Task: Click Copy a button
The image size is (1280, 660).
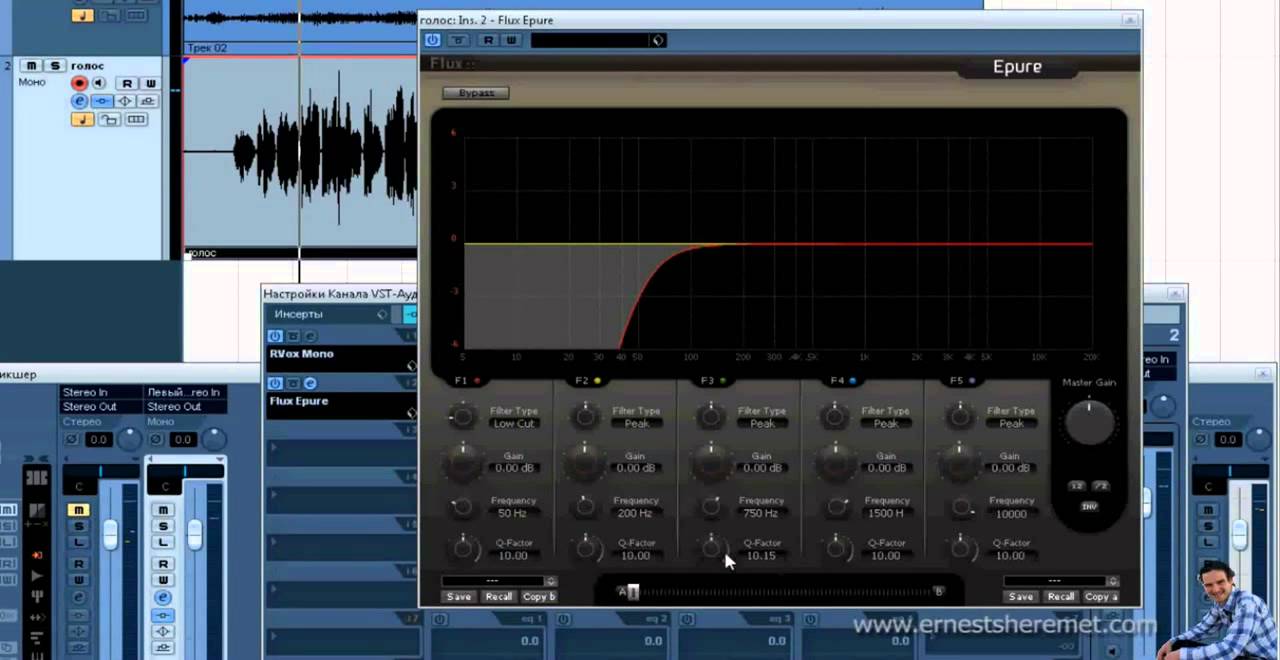Action: point(1100,597)
